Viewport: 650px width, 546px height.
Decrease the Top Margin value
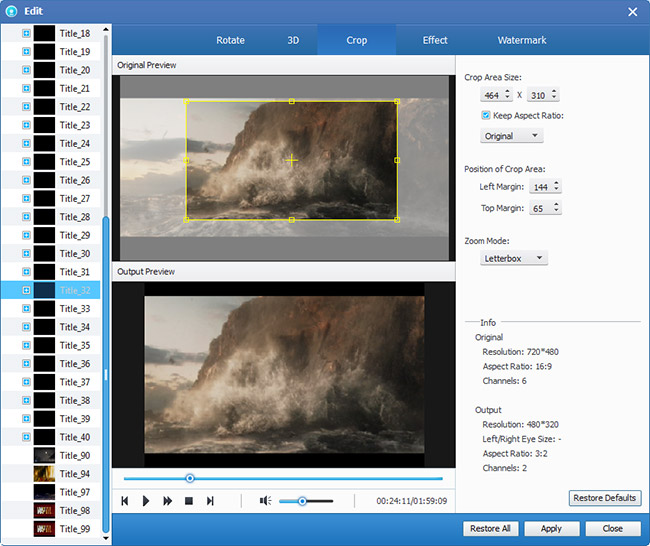[556, 211]
